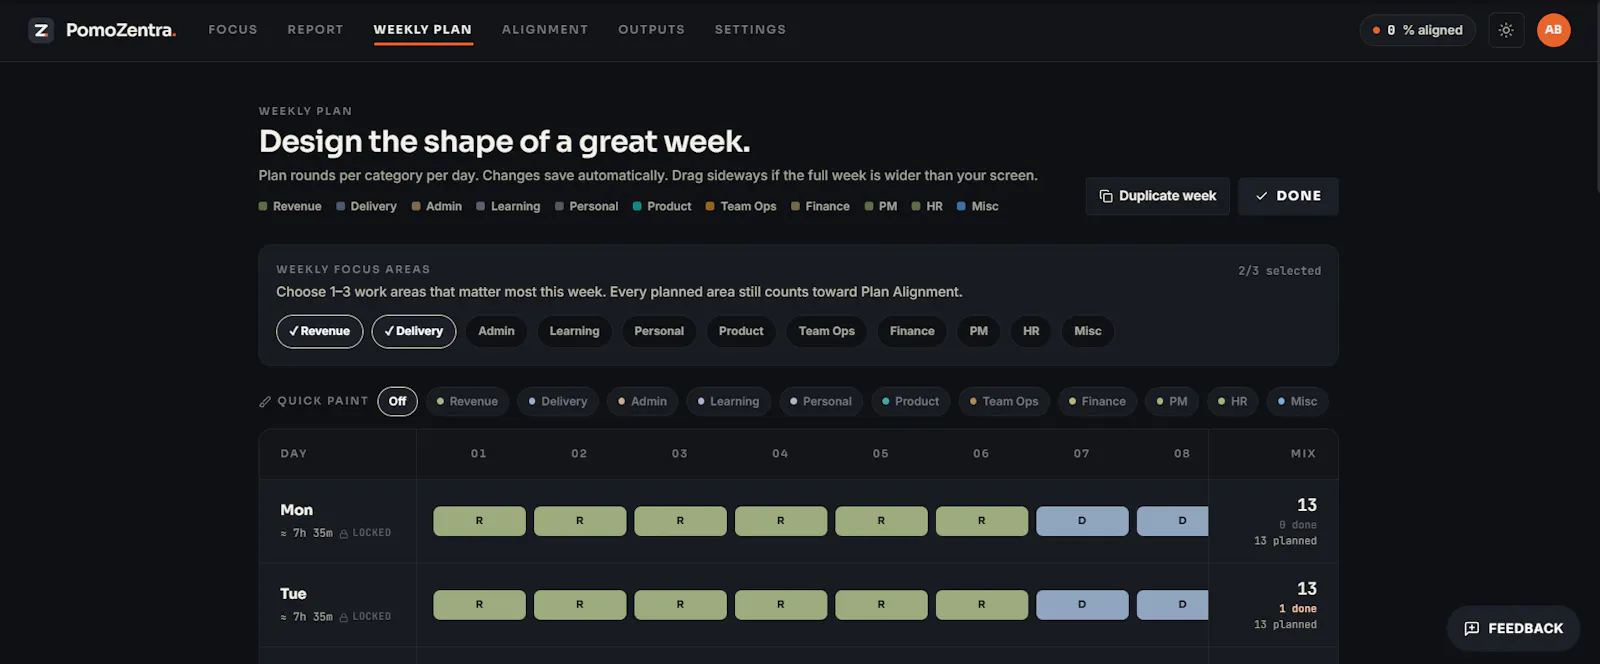The height and width of the screenshot is (664, 1600).
Task: Click the Tue day label
Action: pyautogui.click(x=293, y=594)
